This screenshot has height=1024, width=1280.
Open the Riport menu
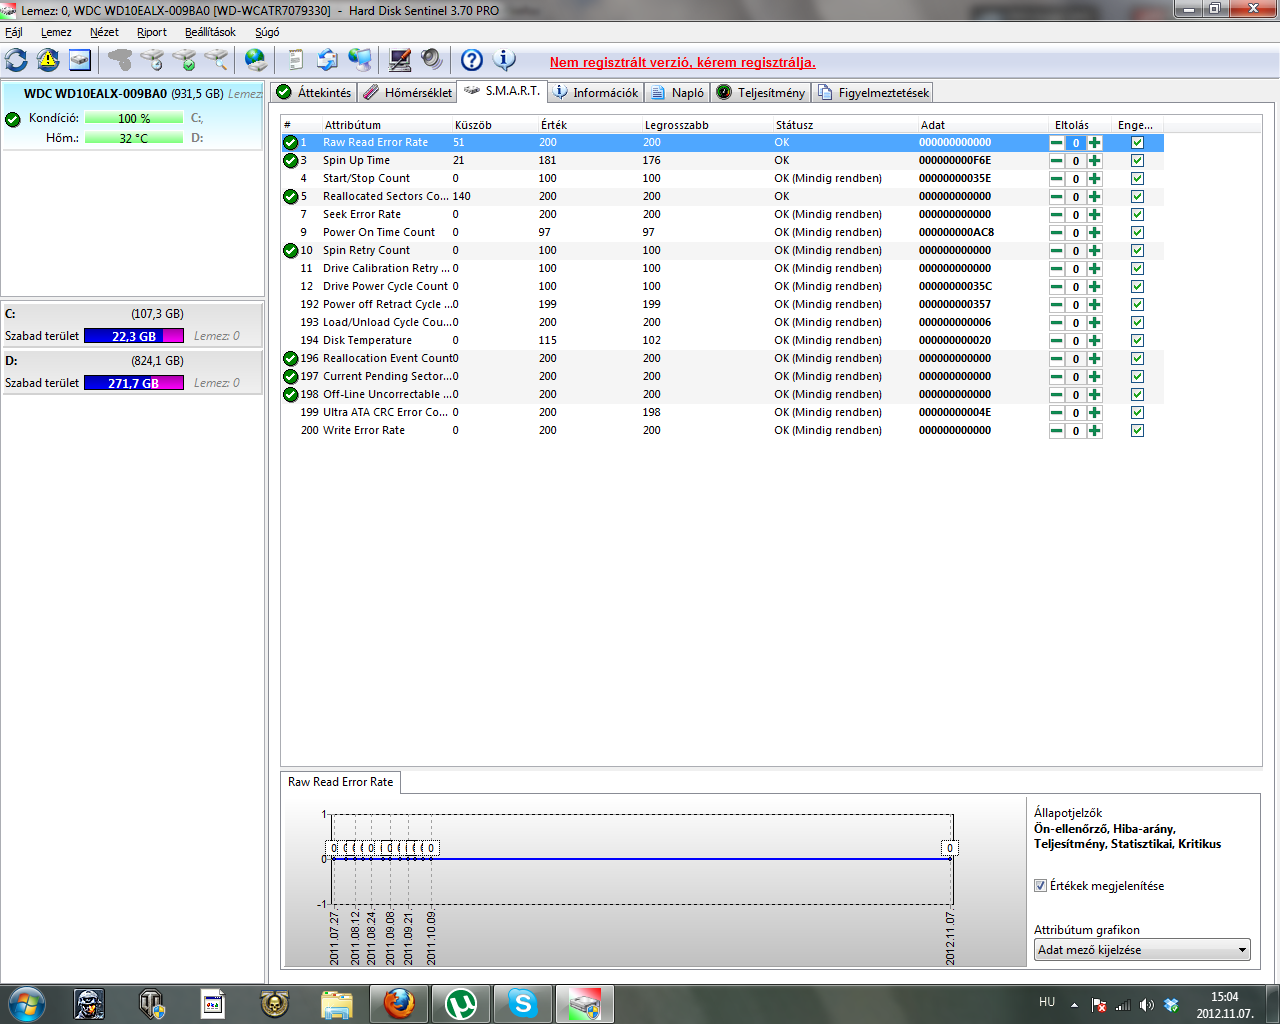pos(152,32)
